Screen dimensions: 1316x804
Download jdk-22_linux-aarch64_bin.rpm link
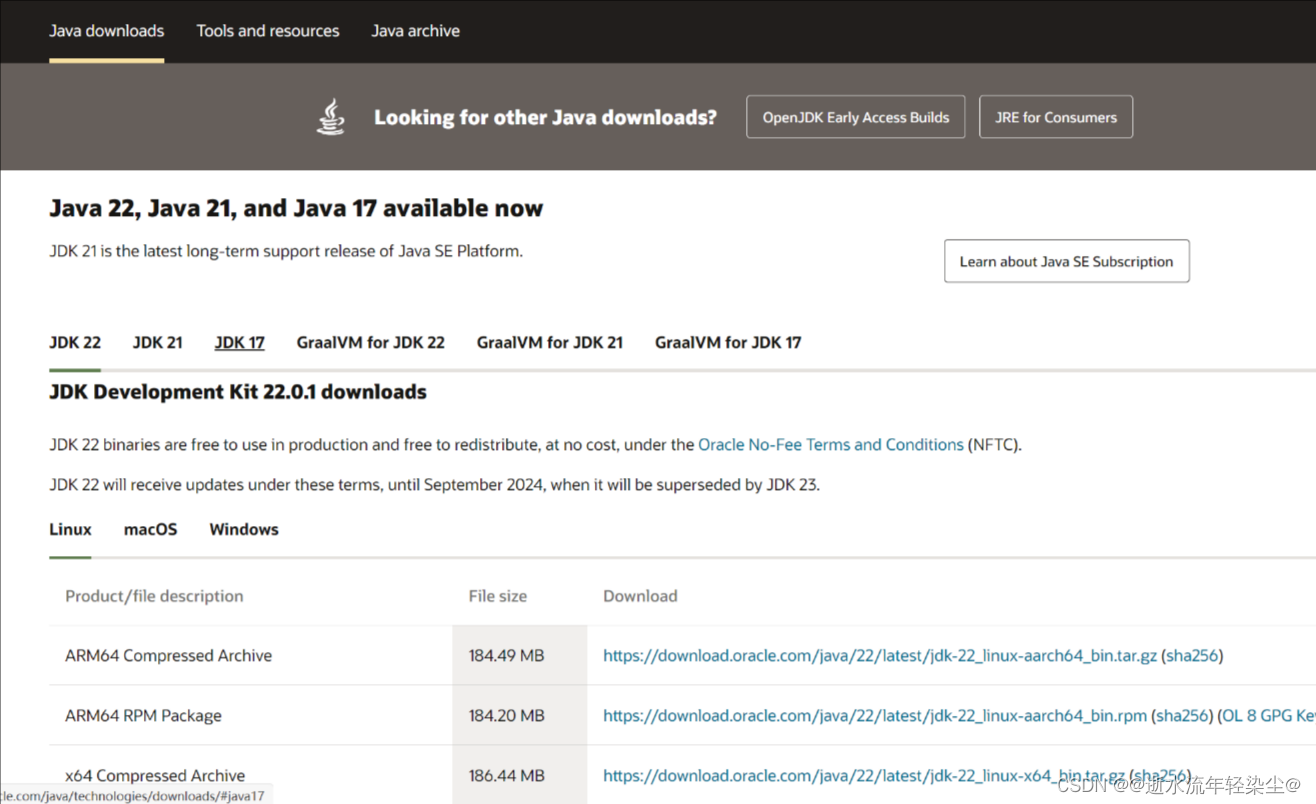[x=875, y=716]
